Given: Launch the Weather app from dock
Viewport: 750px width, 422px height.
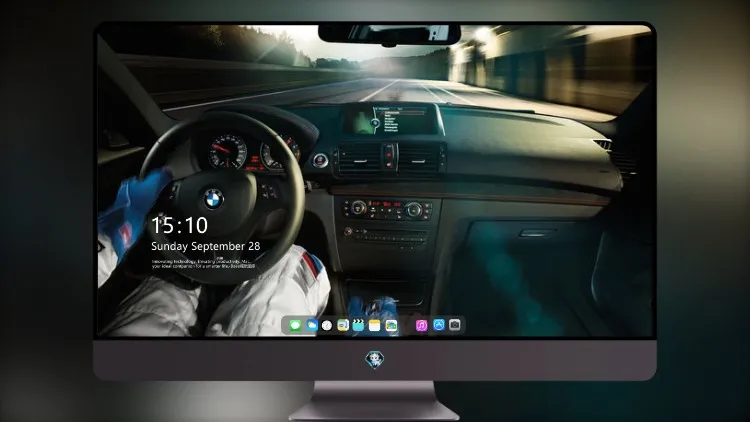Looking at the screenshot, I should point(311,325).
